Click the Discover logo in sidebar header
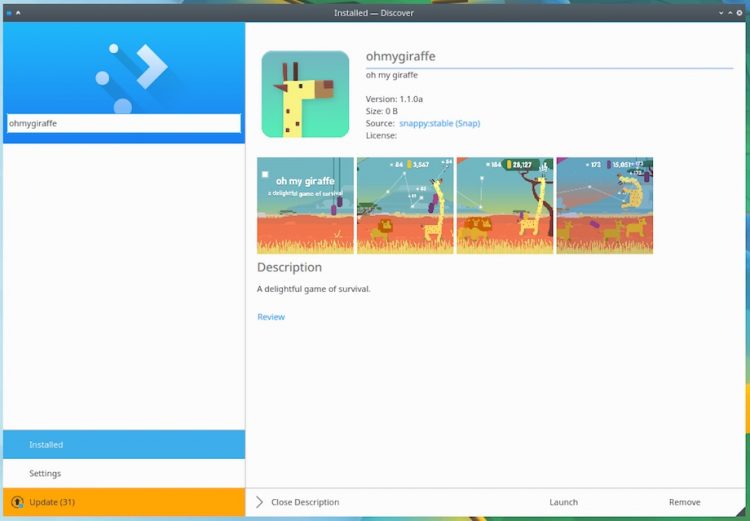Screen dimensions: 750x521 pos(132,78)
